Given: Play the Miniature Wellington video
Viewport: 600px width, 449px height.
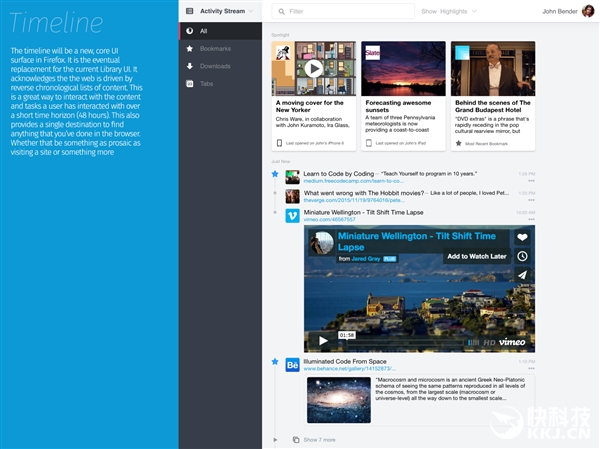Looking at the screenshot, I should point(323,341).
